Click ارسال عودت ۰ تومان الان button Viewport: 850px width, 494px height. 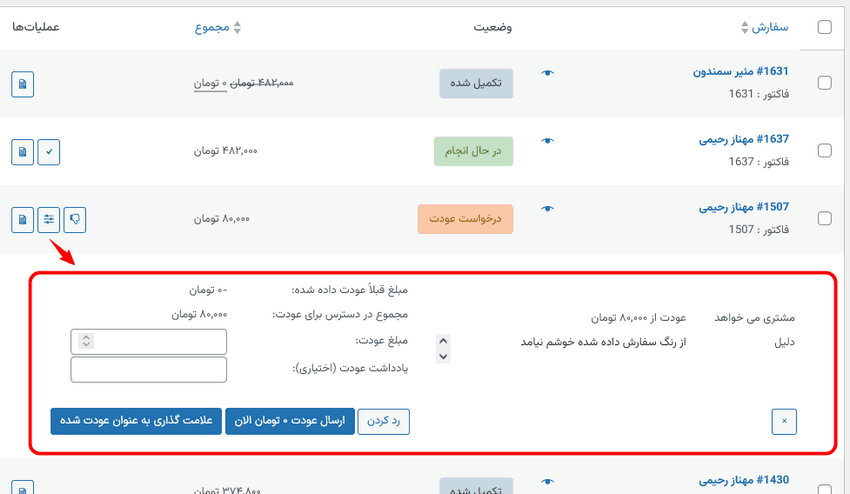(289, 421)
